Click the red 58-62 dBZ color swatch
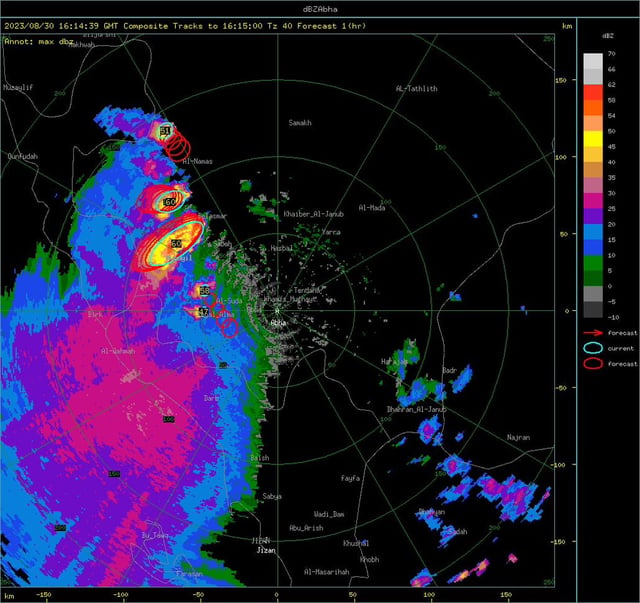Viewport: 640px width, 603px height. coord(593,92)
